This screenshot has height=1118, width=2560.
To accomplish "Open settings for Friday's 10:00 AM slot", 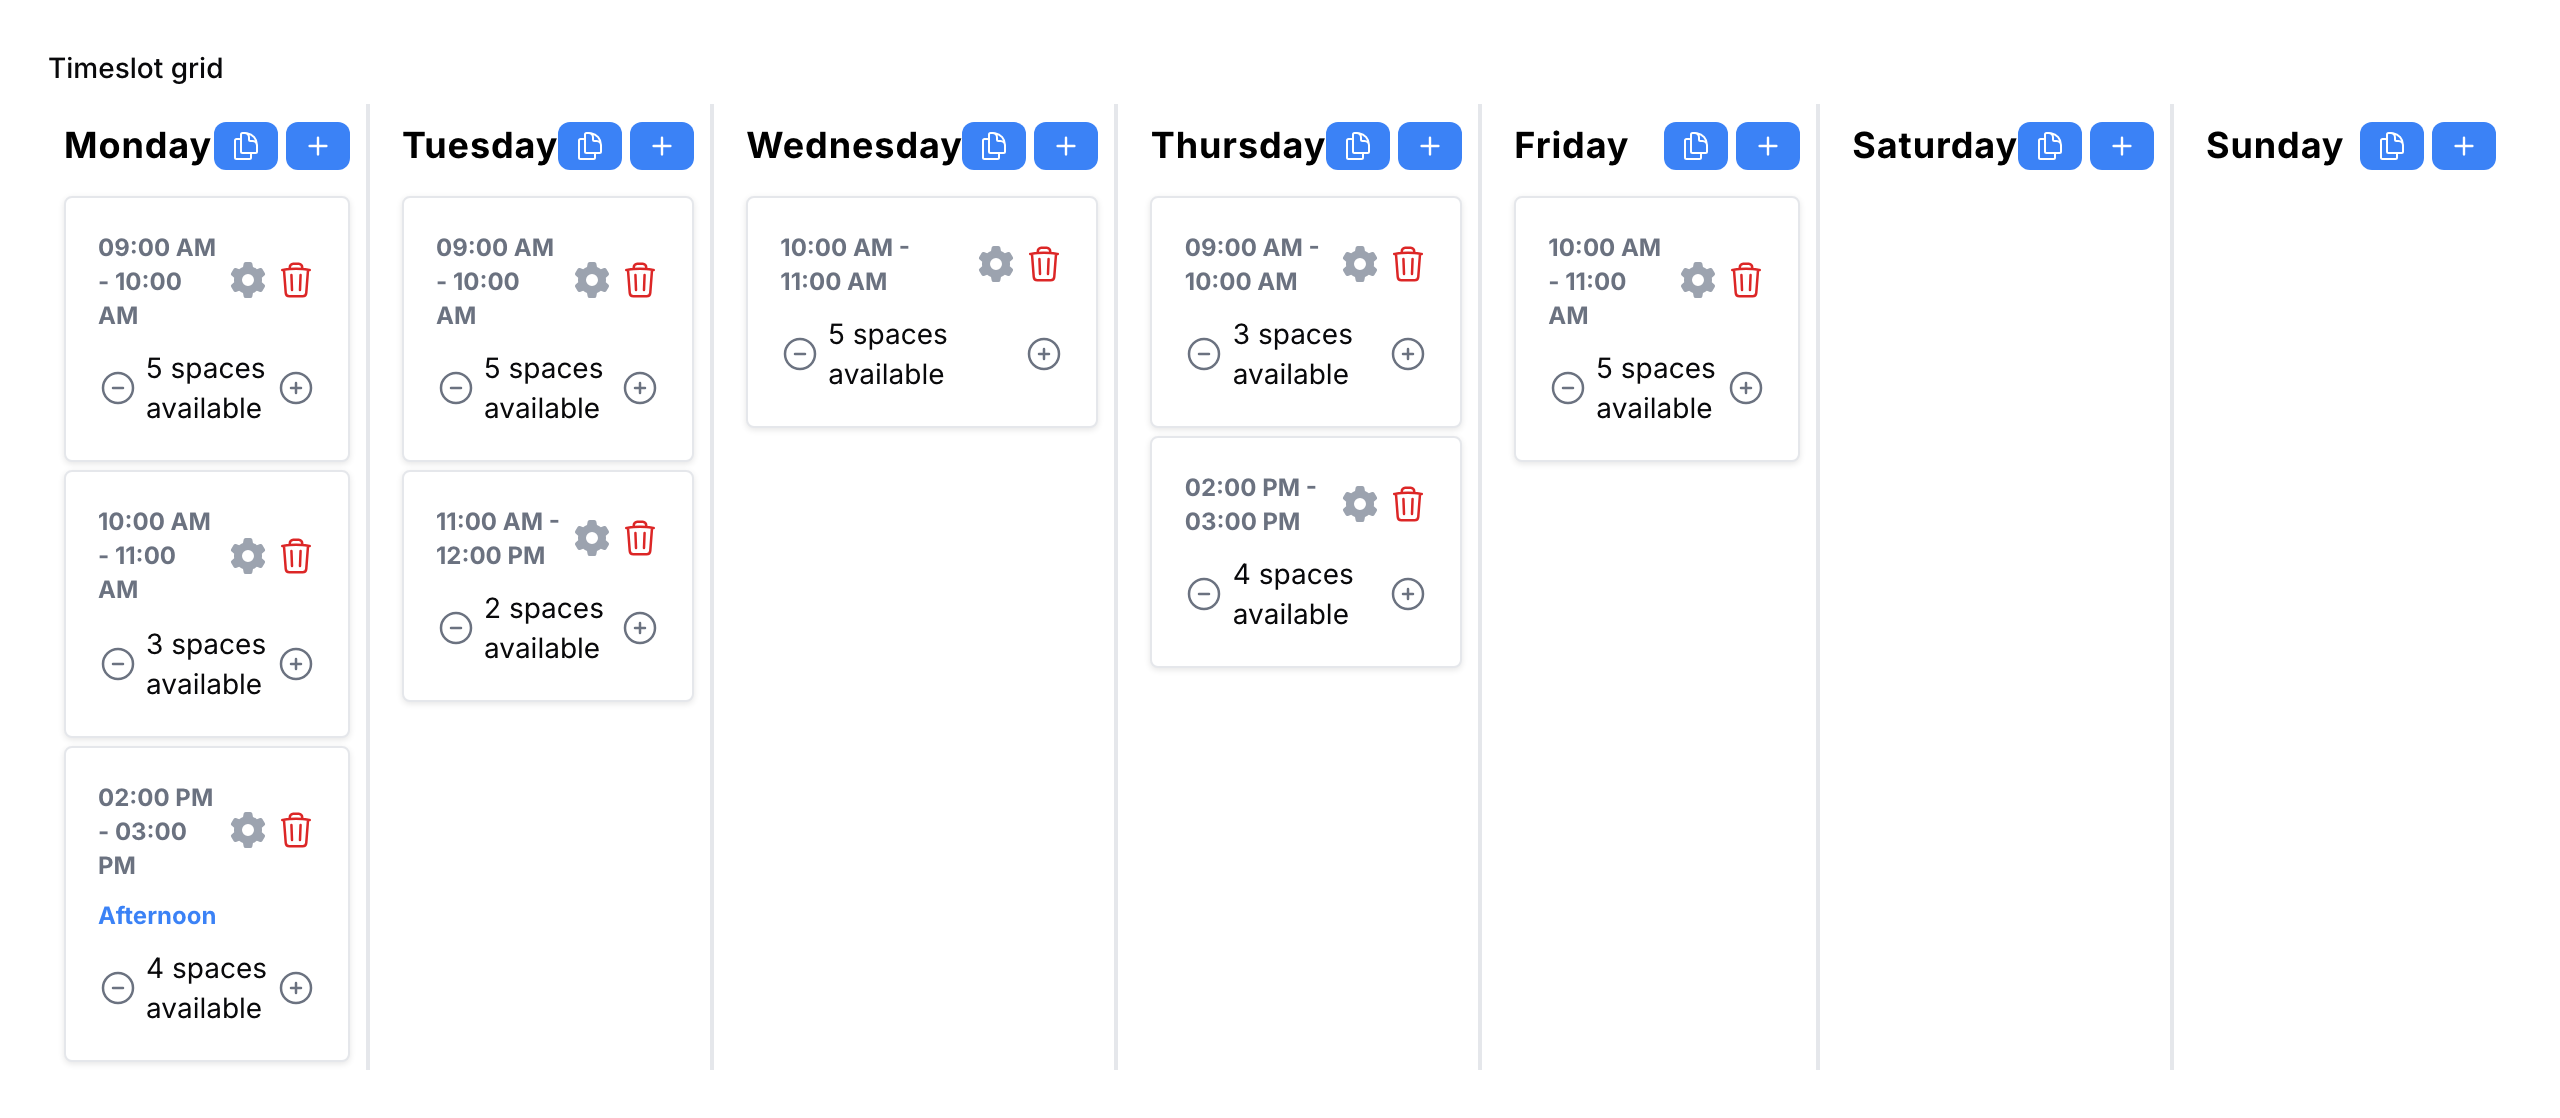I will pyautogui.click(x=1696, y=280).
